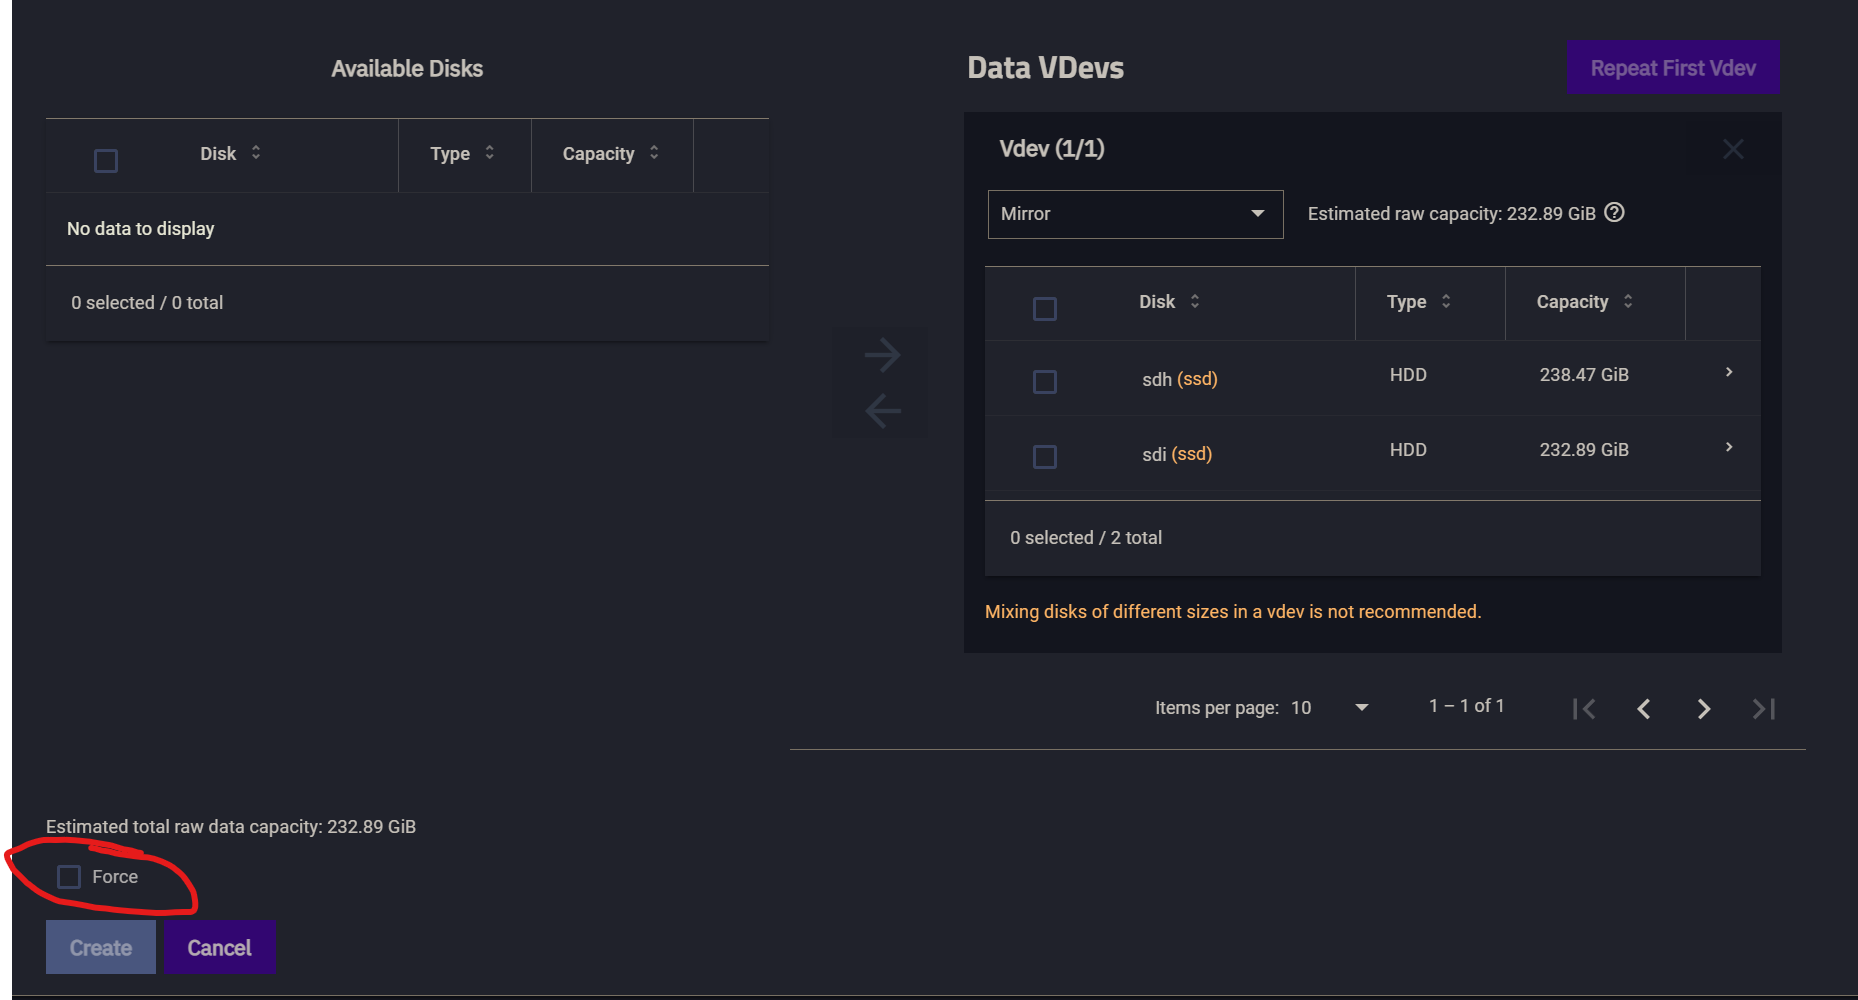Check the sdh disk row checkbox

1045,382
